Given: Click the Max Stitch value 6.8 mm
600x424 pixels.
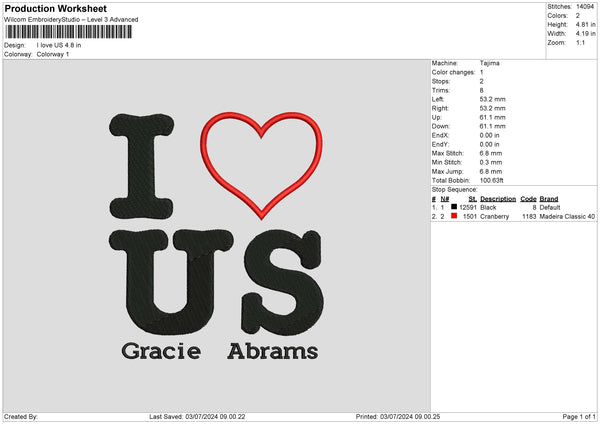Looking at the screenshot, I should 491,153.
